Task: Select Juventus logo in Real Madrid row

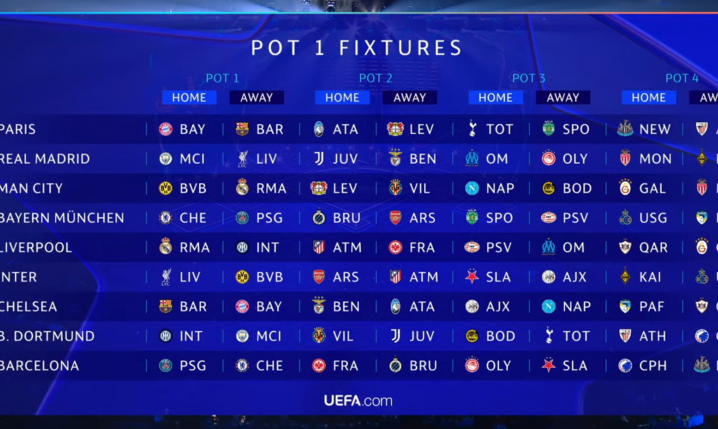Action: coord(319,158)
